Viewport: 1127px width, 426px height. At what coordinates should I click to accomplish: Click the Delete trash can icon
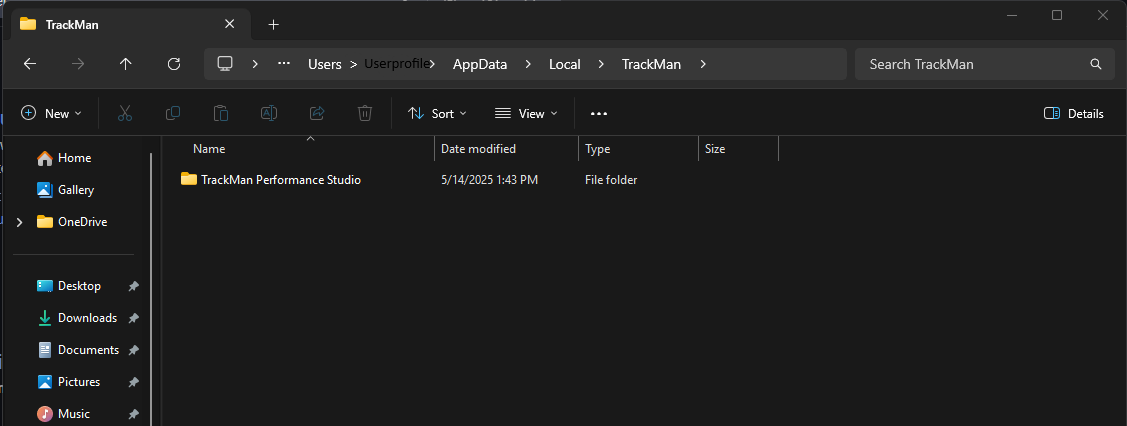click(x=365, y=113)
